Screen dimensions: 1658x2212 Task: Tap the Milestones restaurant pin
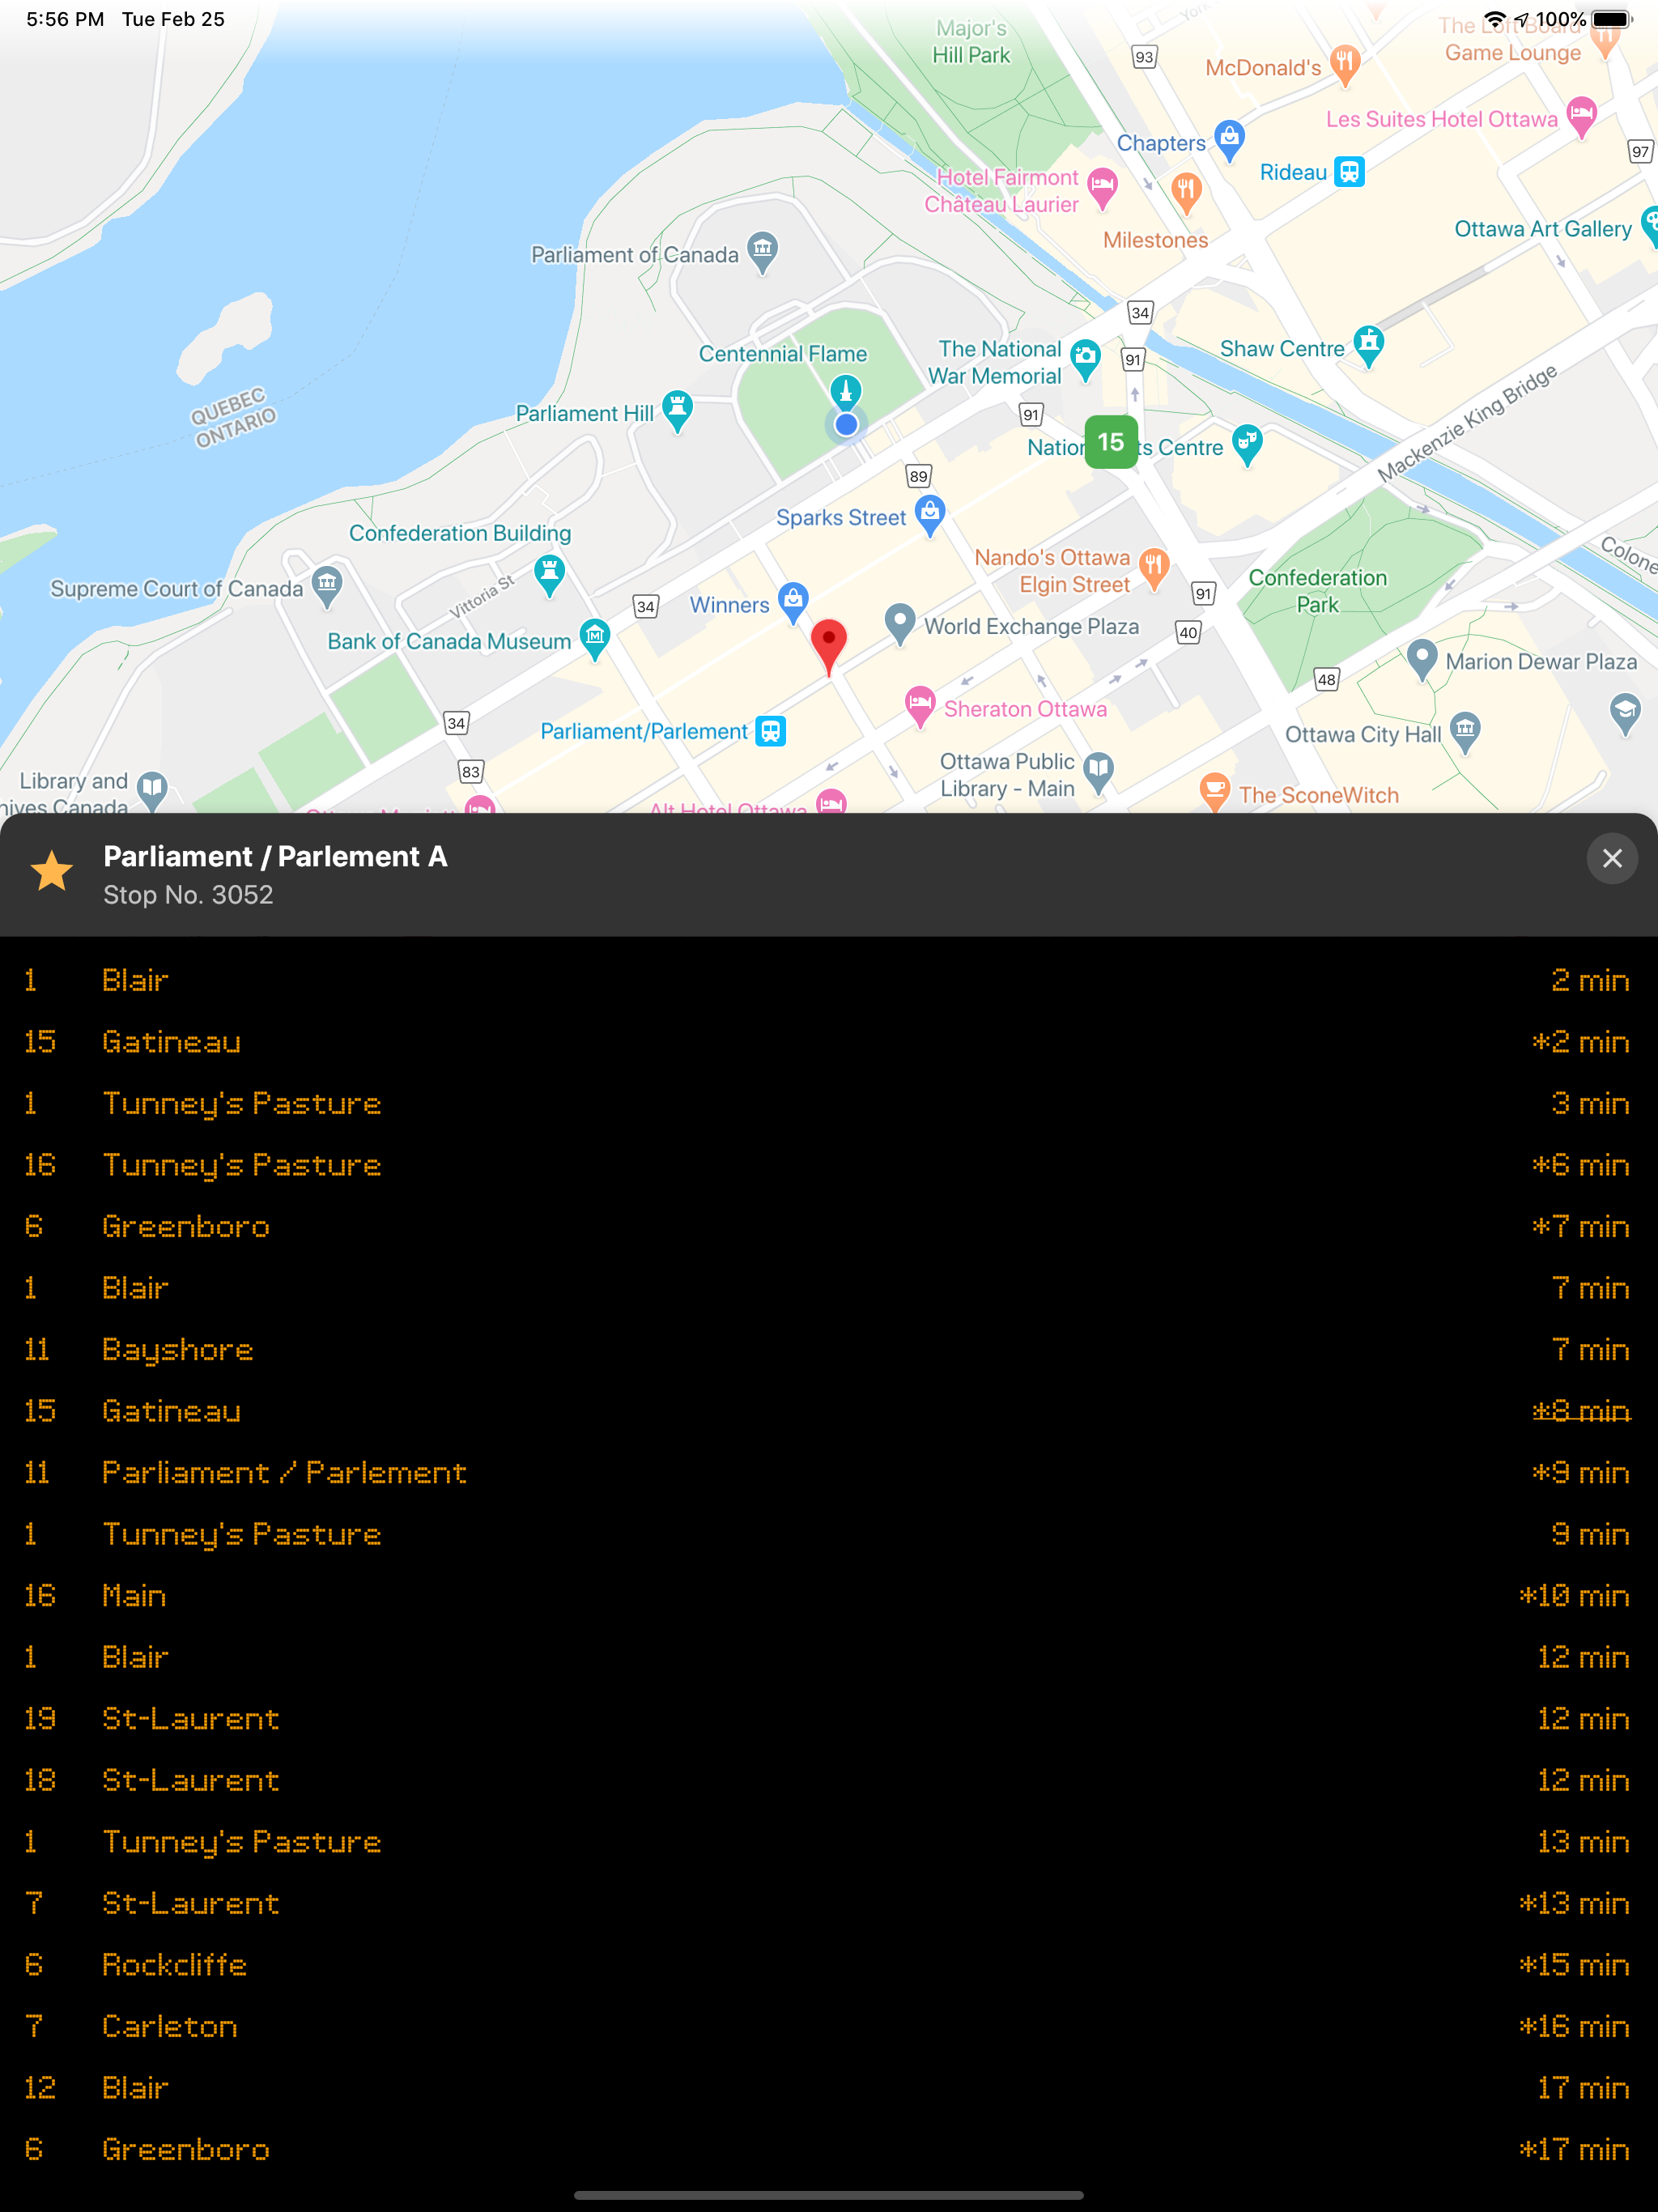coord(1186,192)
